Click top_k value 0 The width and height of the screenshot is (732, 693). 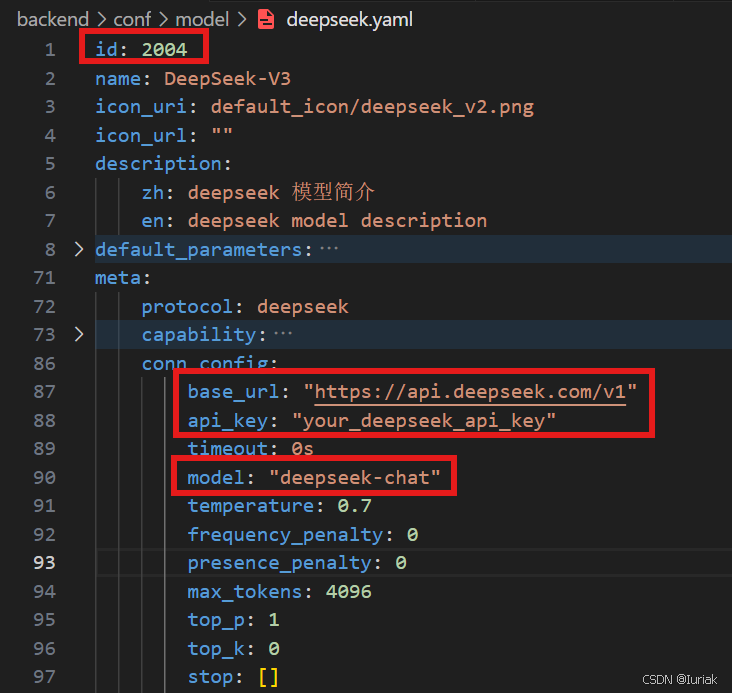click(x=274, y=649)
